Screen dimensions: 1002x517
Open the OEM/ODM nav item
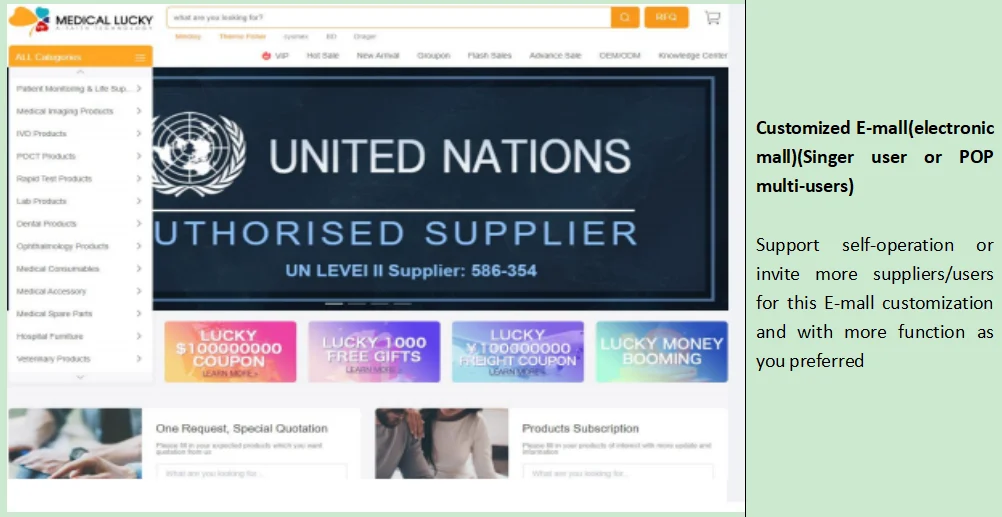pyautogui.click(x=620, y=56)
